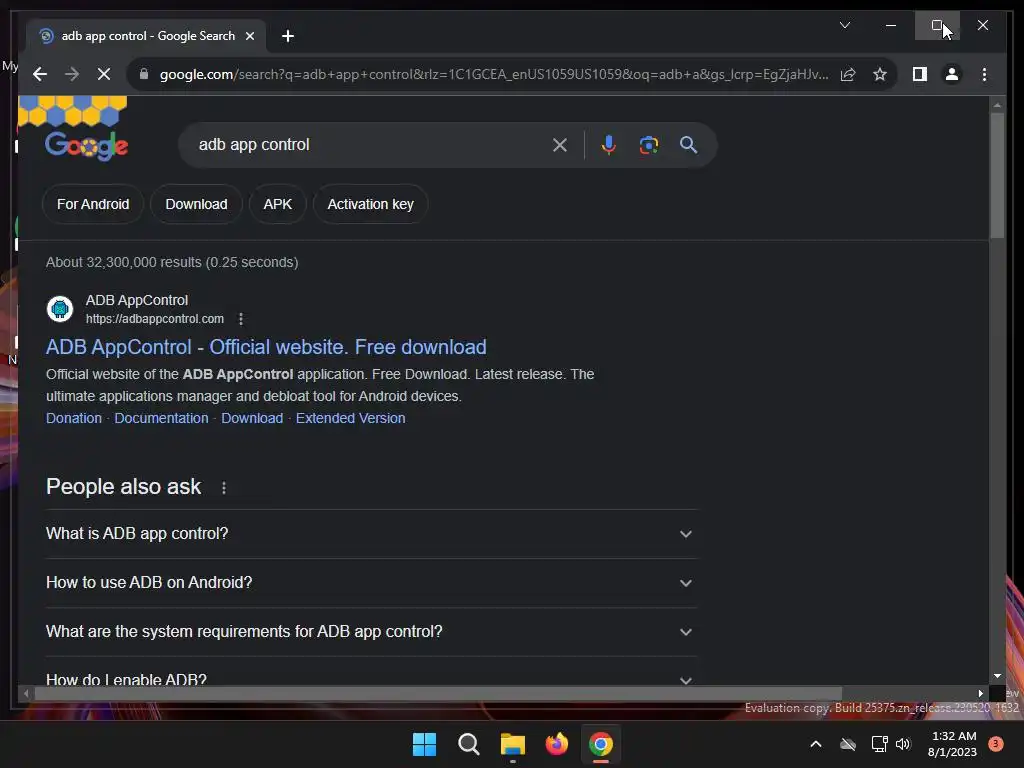
Task: Click the address bar URL
Action: point(494,74)
